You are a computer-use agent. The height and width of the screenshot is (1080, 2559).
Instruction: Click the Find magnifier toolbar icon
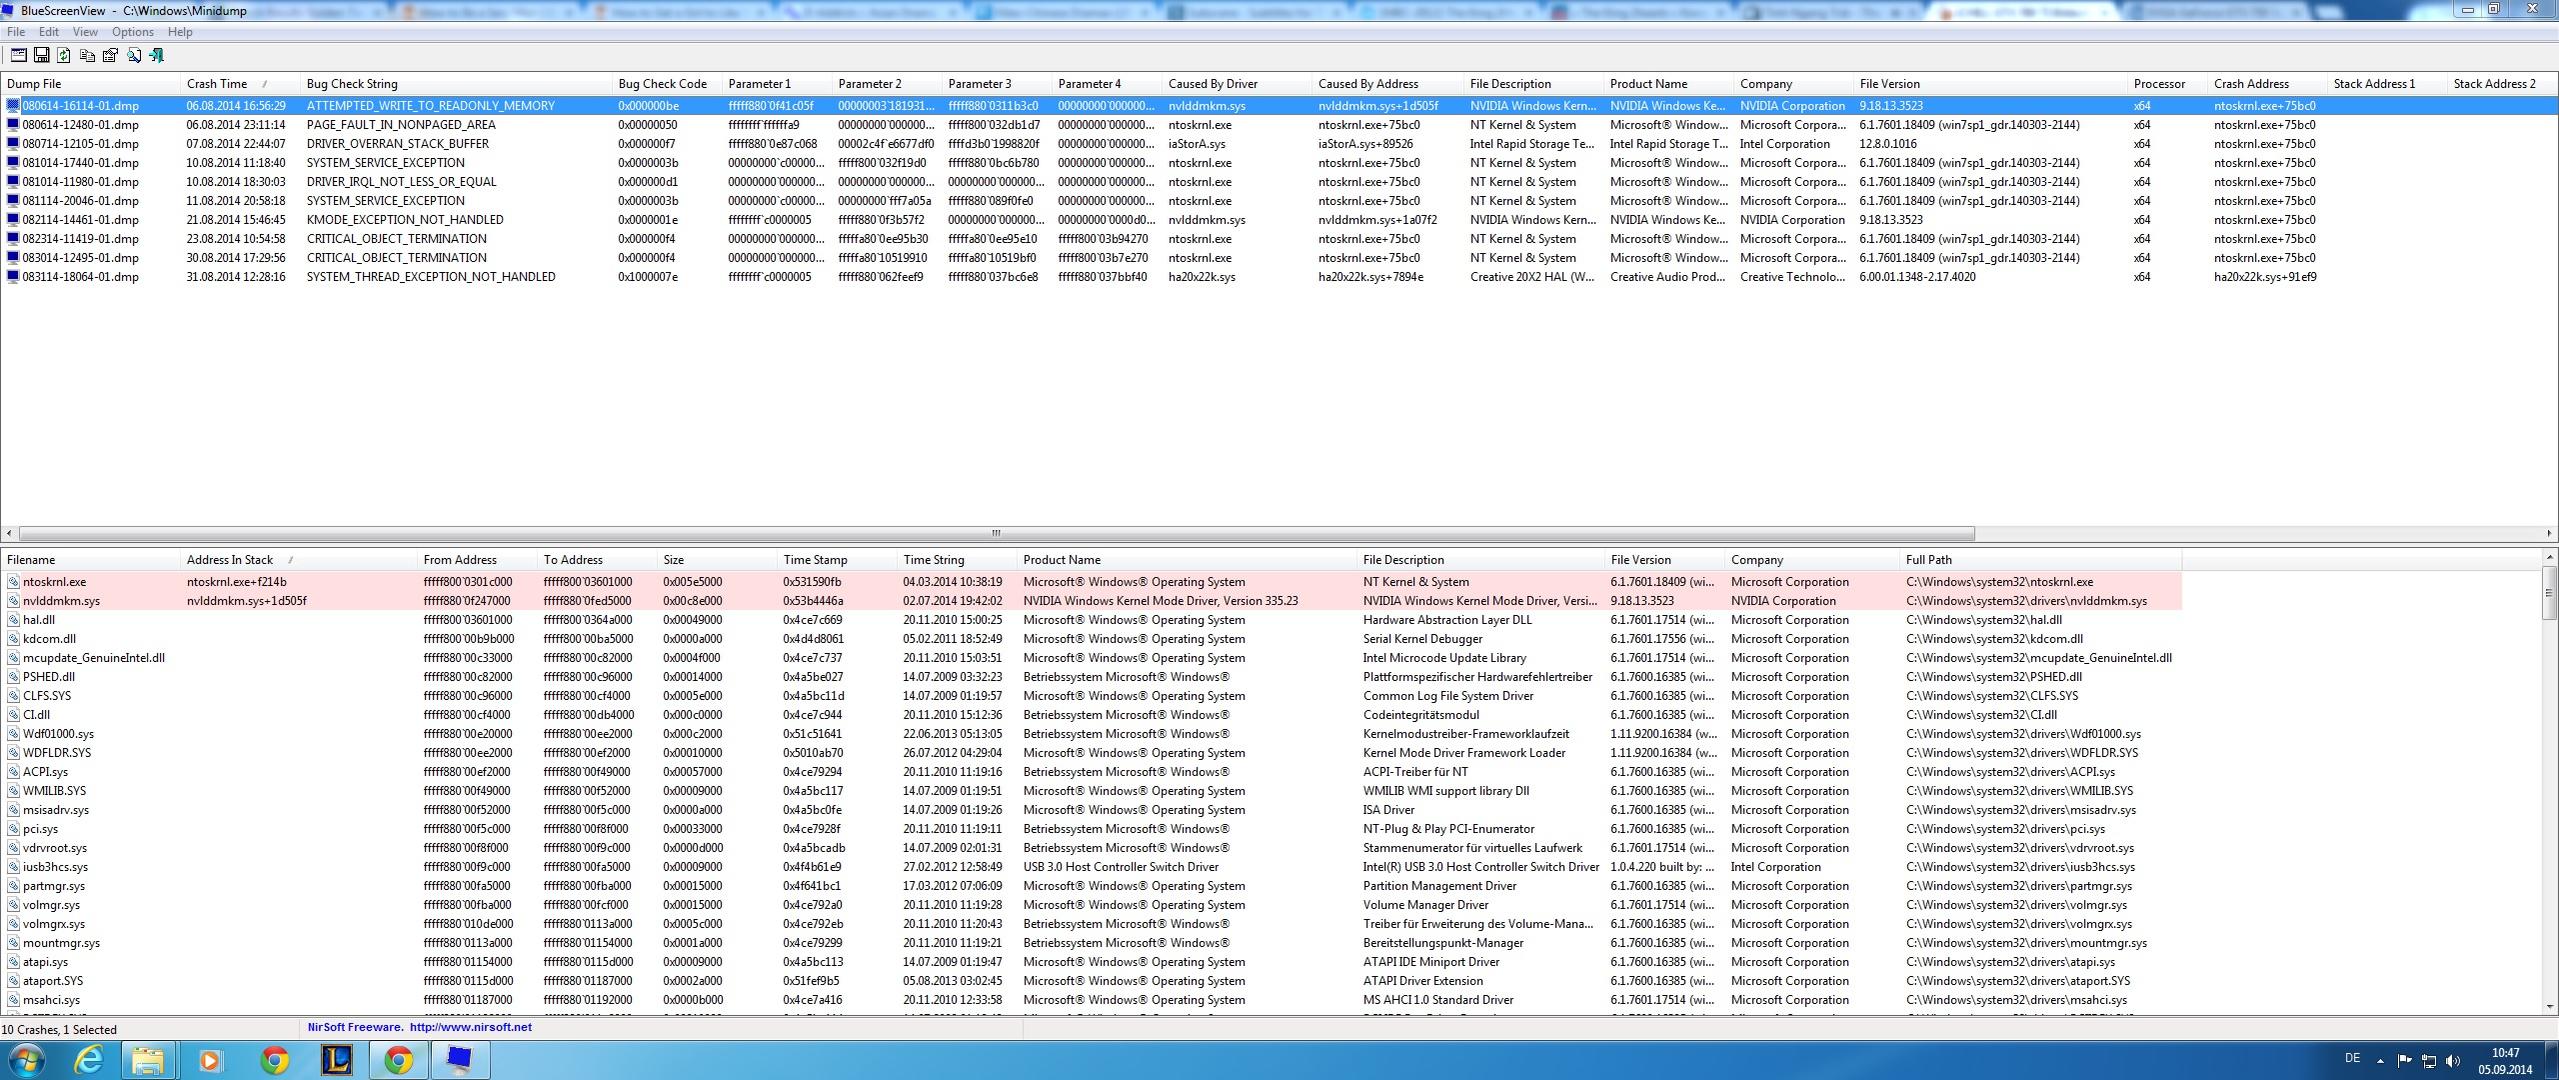tap(133, 56)
